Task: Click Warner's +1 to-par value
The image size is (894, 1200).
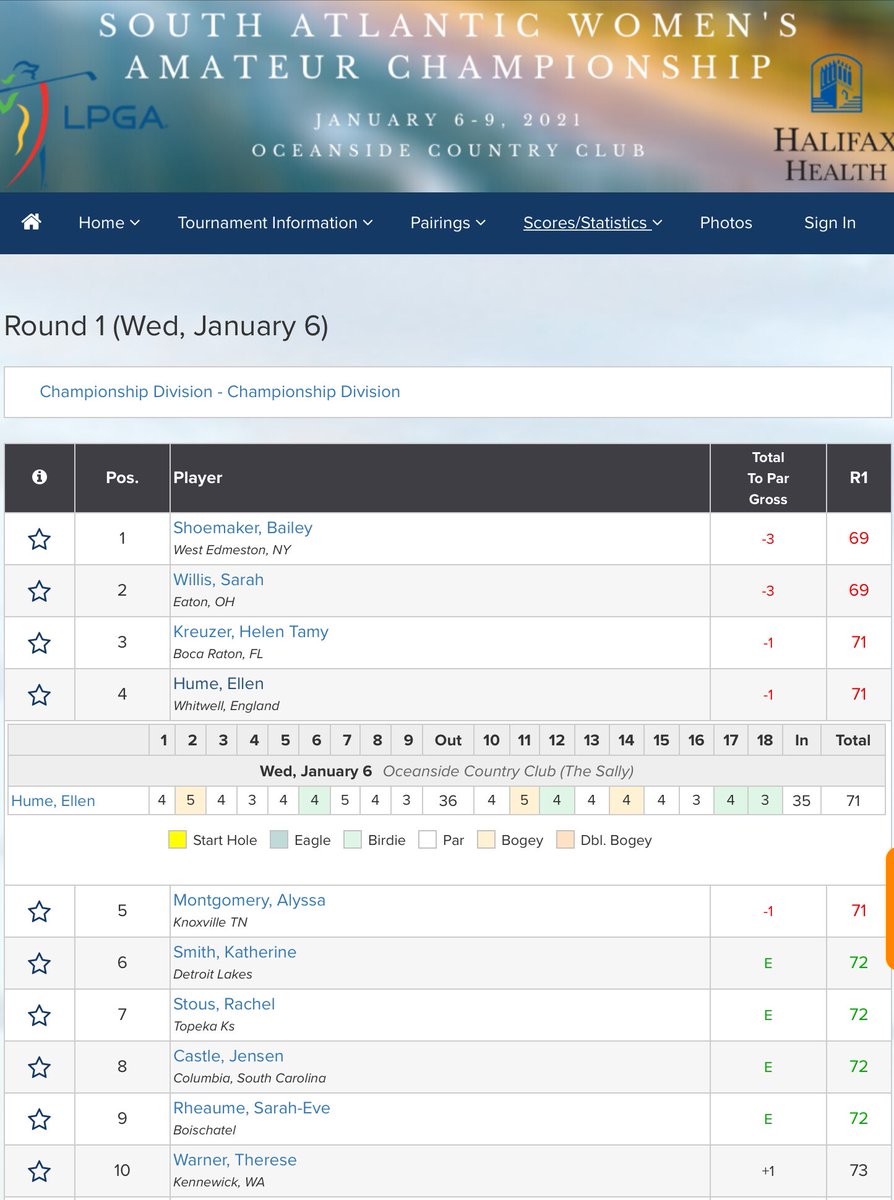Action: pos(768,1171)
